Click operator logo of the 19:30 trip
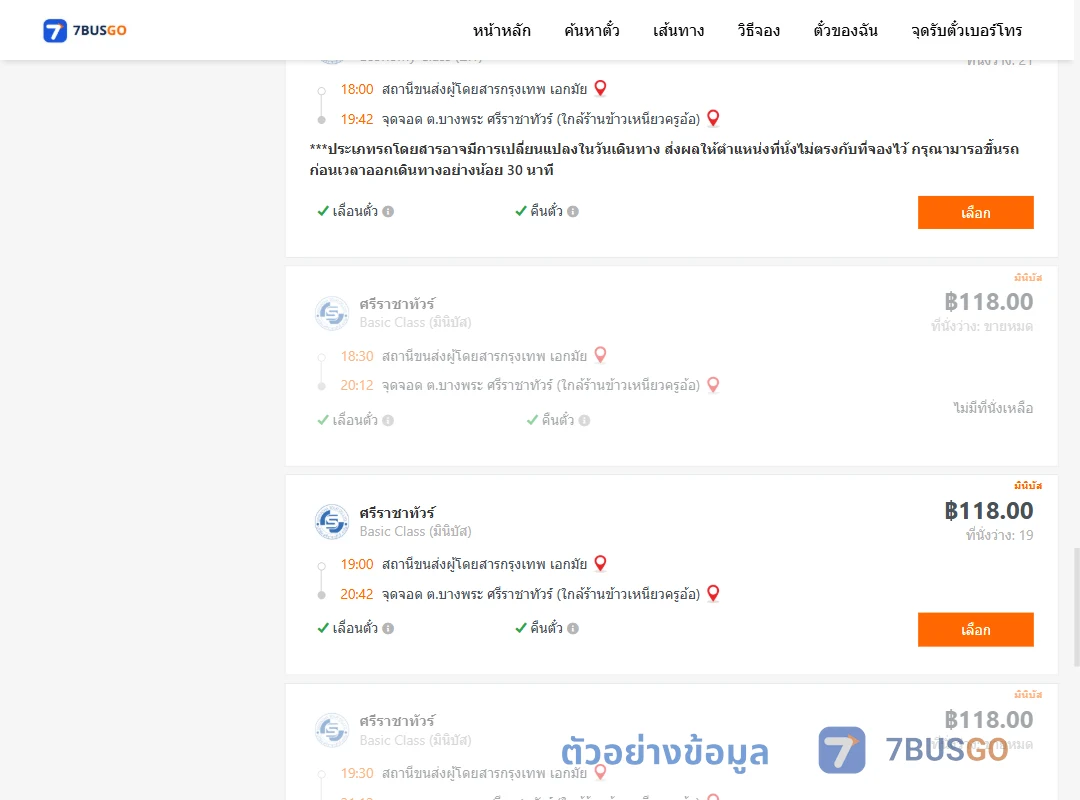The image size is (1080, 800). 332,730
